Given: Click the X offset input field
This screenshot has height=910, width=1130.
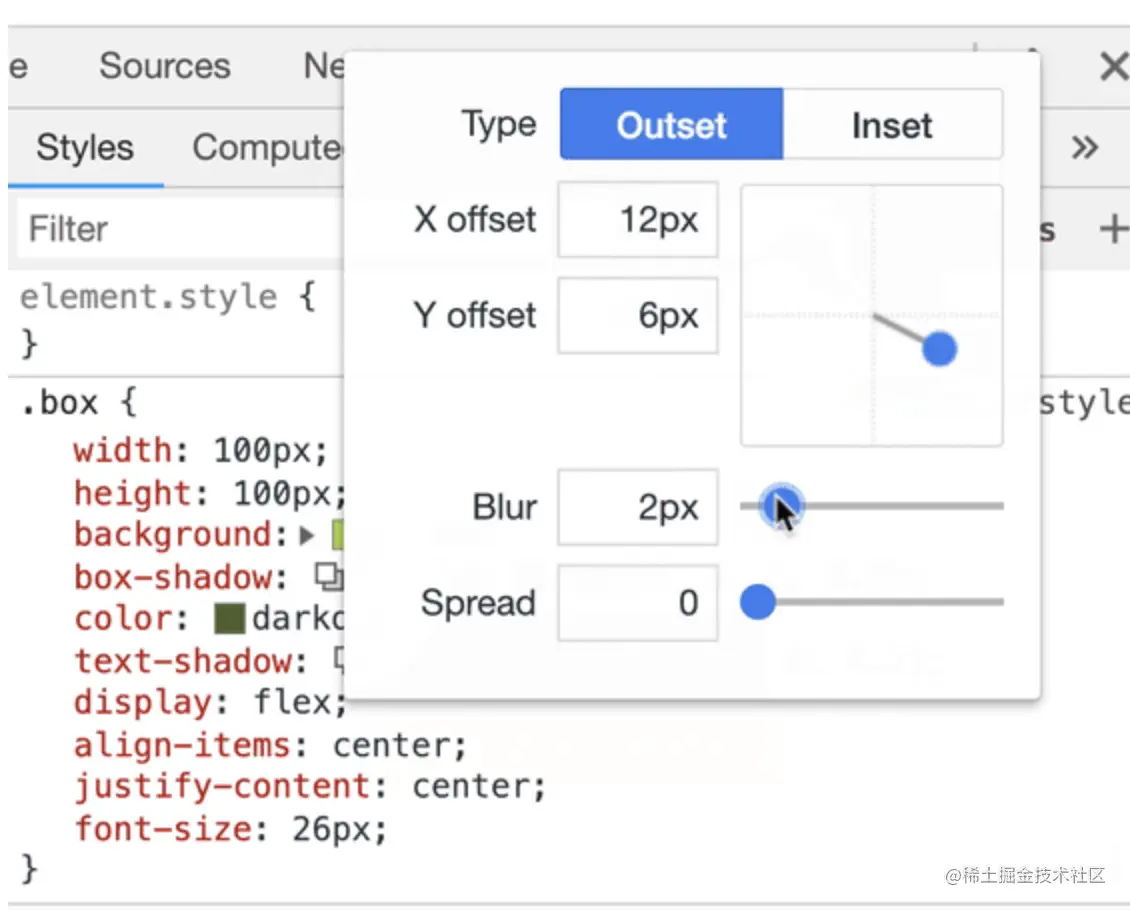Looking at the screenshot, I should [x=638, y=220].
